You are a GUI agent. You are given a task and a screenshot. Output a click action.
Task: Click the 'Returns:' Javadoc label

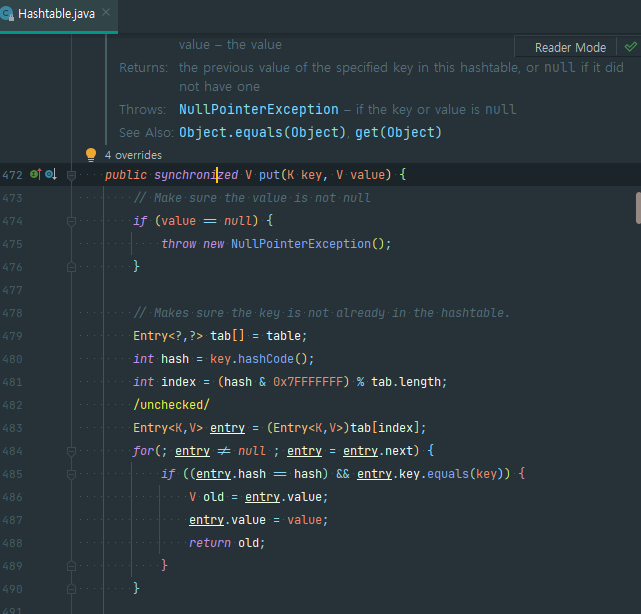click(143, 67)
